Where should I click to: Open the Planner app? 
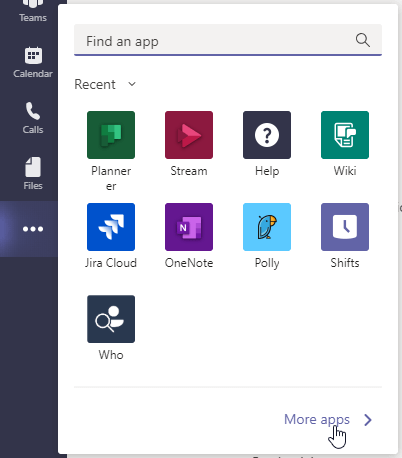(111, 135)
